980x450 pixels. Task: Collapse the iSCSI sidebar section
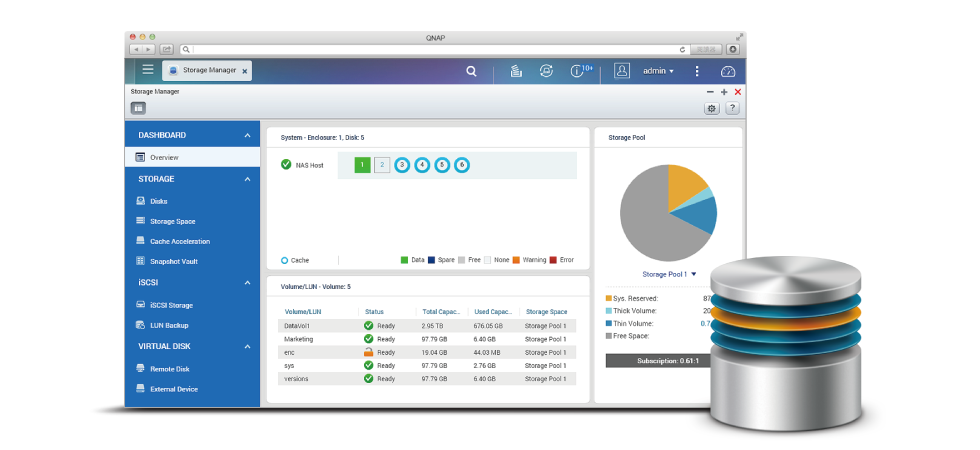247,283
